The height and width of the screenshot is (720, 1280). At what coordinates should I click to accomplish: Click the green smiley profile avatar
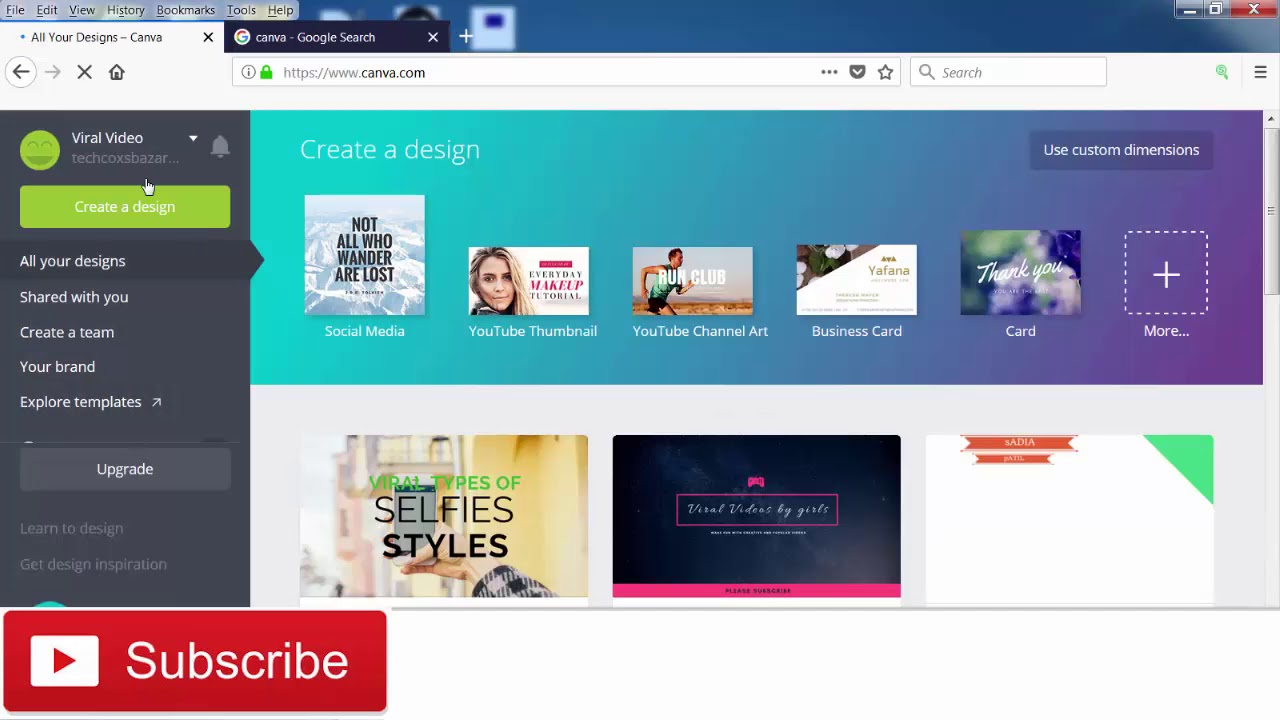coord(40,150)
